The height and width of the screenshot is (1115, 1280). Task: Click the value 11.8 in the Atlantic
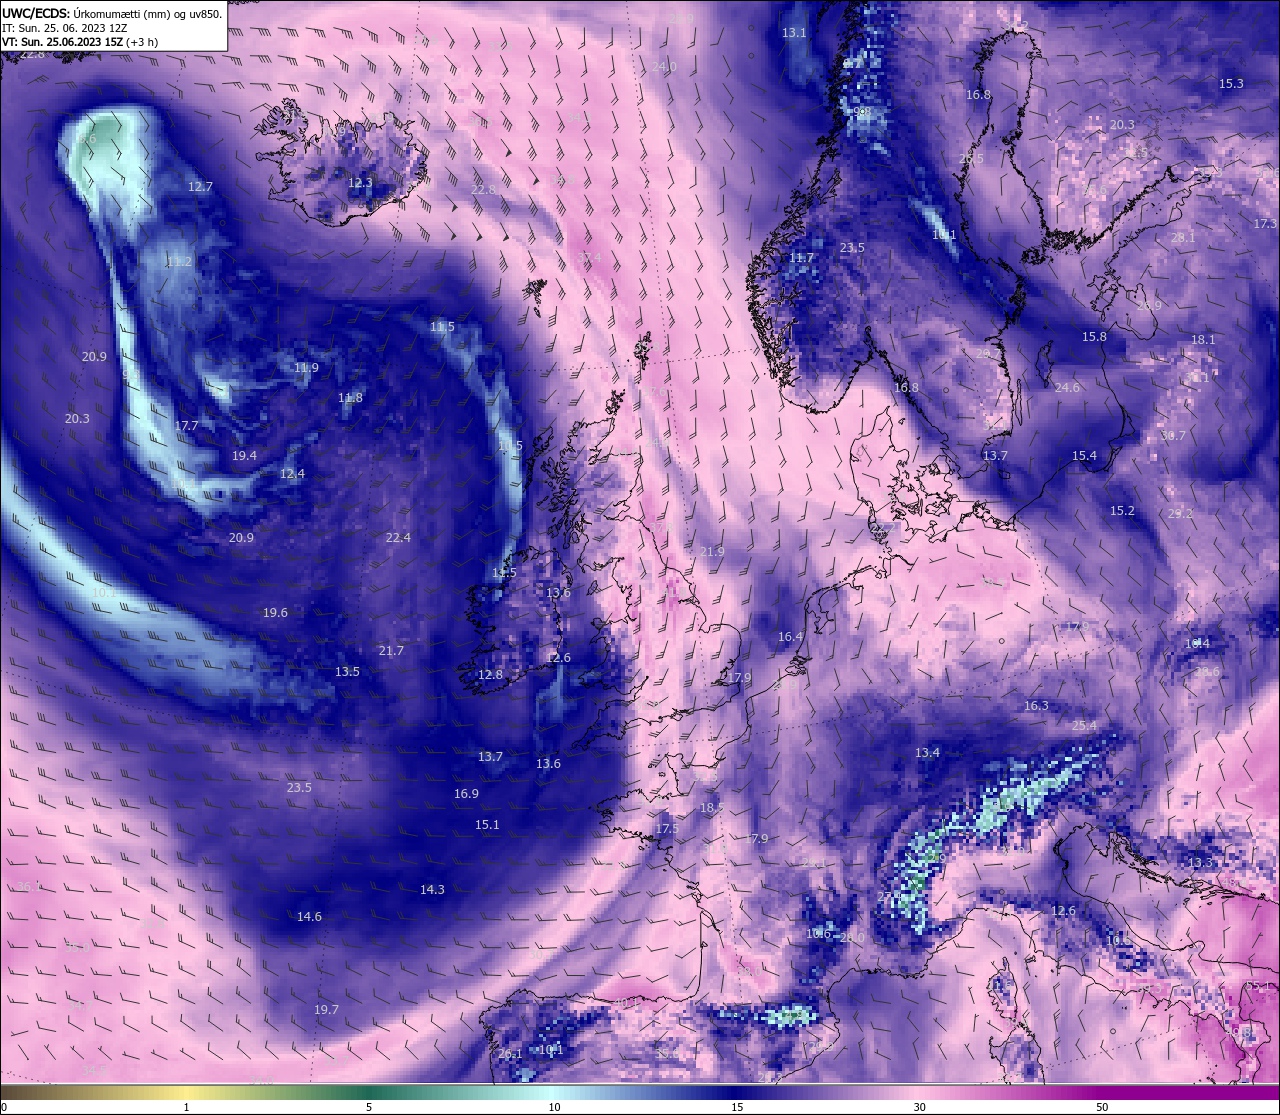click(x=350, y=398)
